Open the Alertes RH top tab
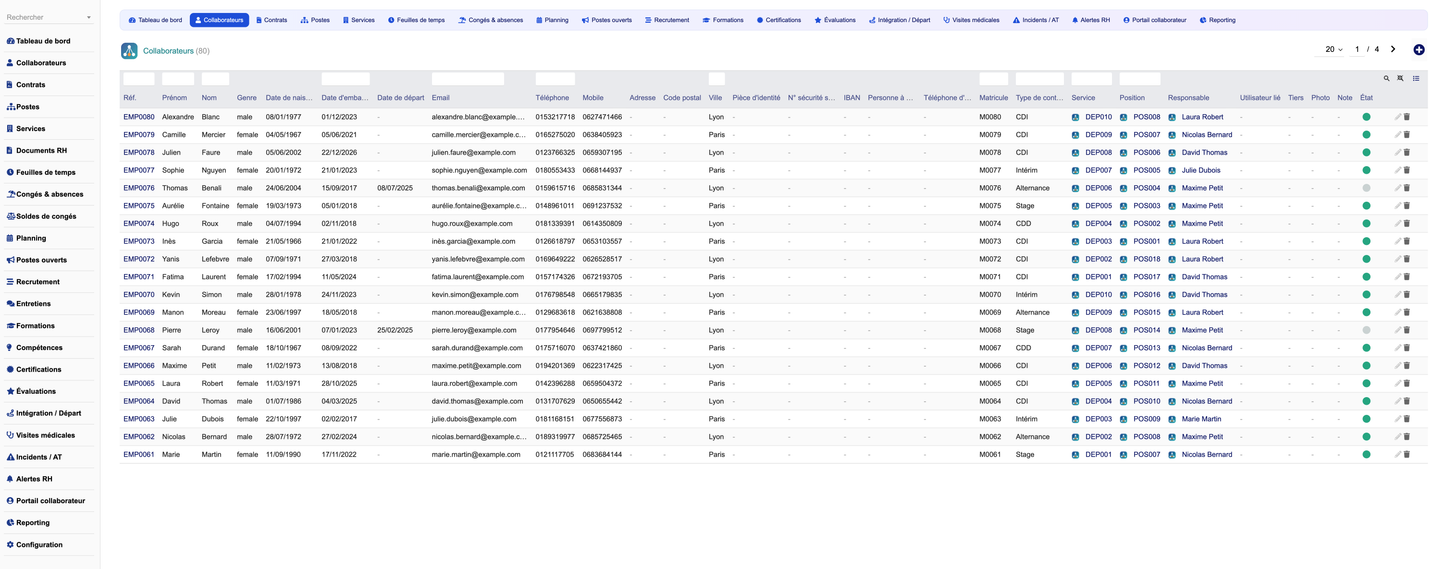Viewport: 1445px width, 569px height. [x=1091, y=20]
